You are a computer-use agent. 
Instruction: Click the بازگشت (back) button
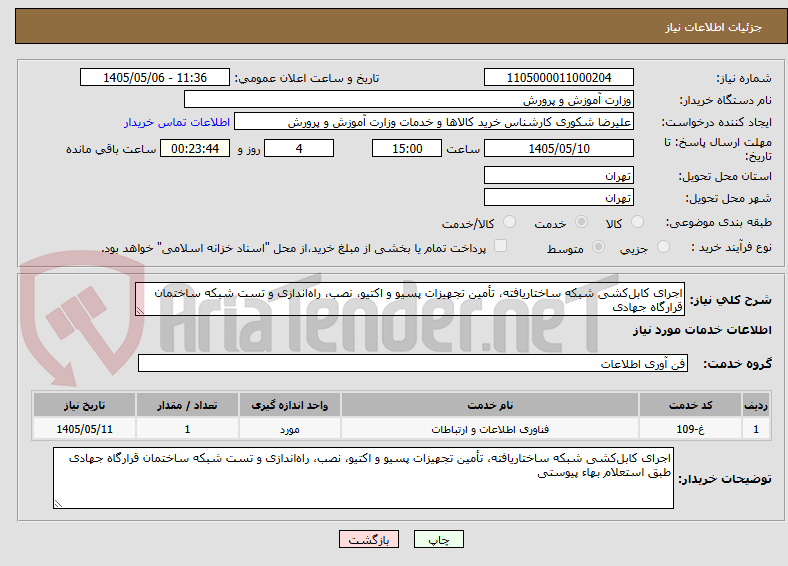369,539
